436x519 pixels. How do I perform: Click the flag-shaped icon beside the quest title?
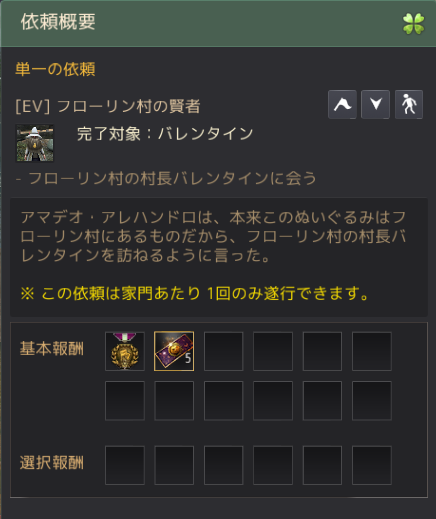(342, 104)
